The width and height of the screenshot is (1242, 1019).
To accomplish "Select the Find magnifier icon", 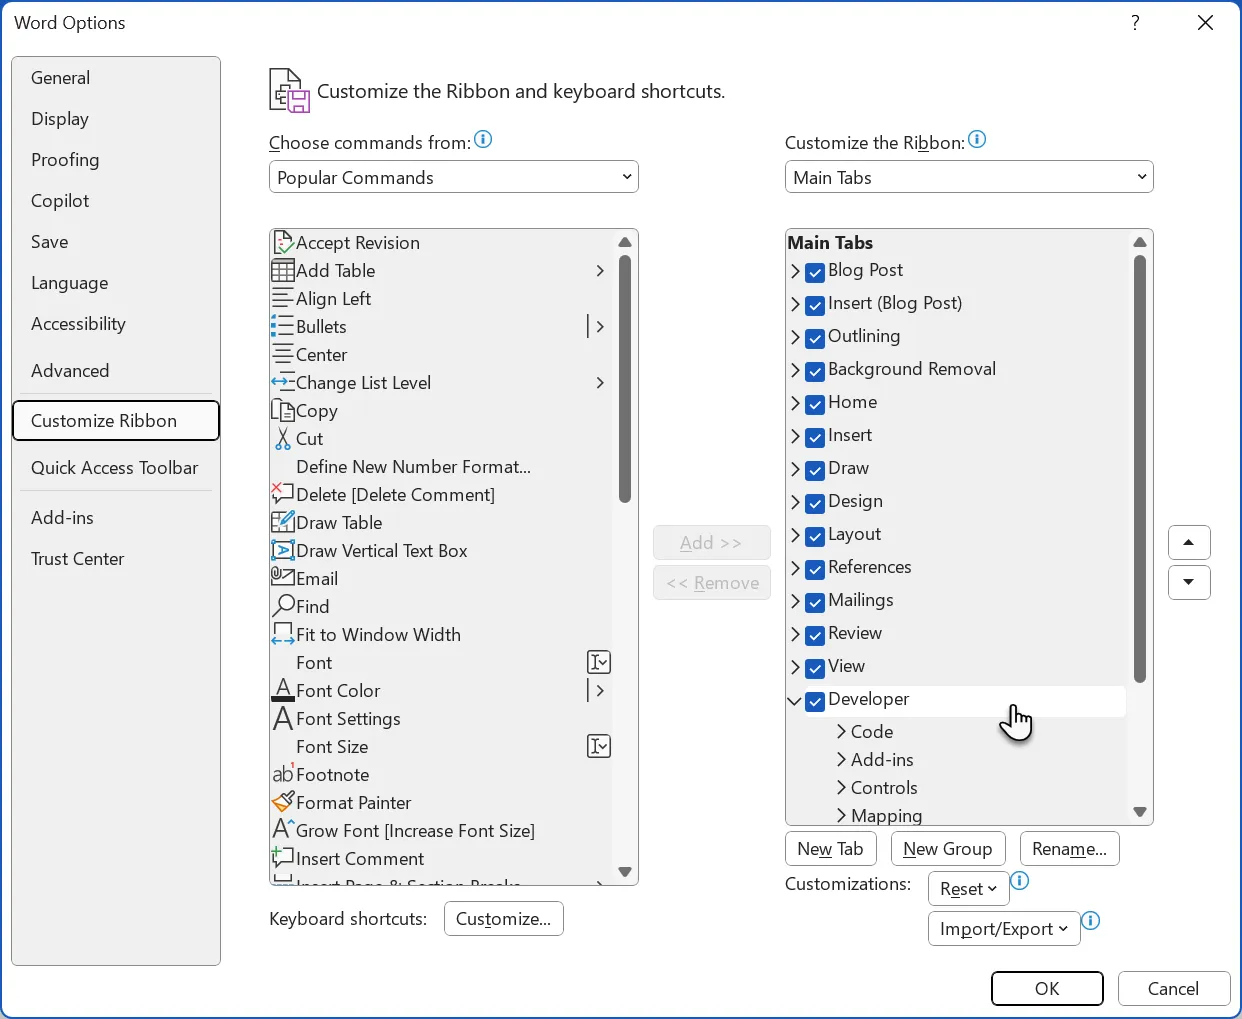I will point(283,606).
